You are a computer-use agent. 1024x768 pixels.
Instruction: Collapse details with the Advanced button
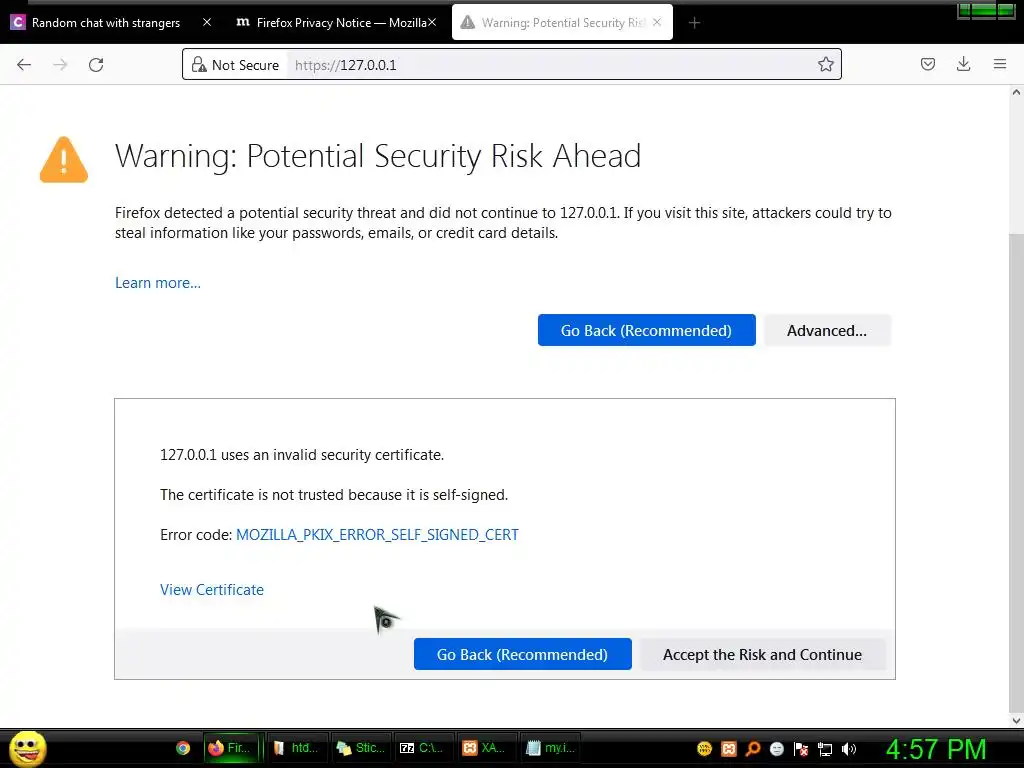point(826,331)
